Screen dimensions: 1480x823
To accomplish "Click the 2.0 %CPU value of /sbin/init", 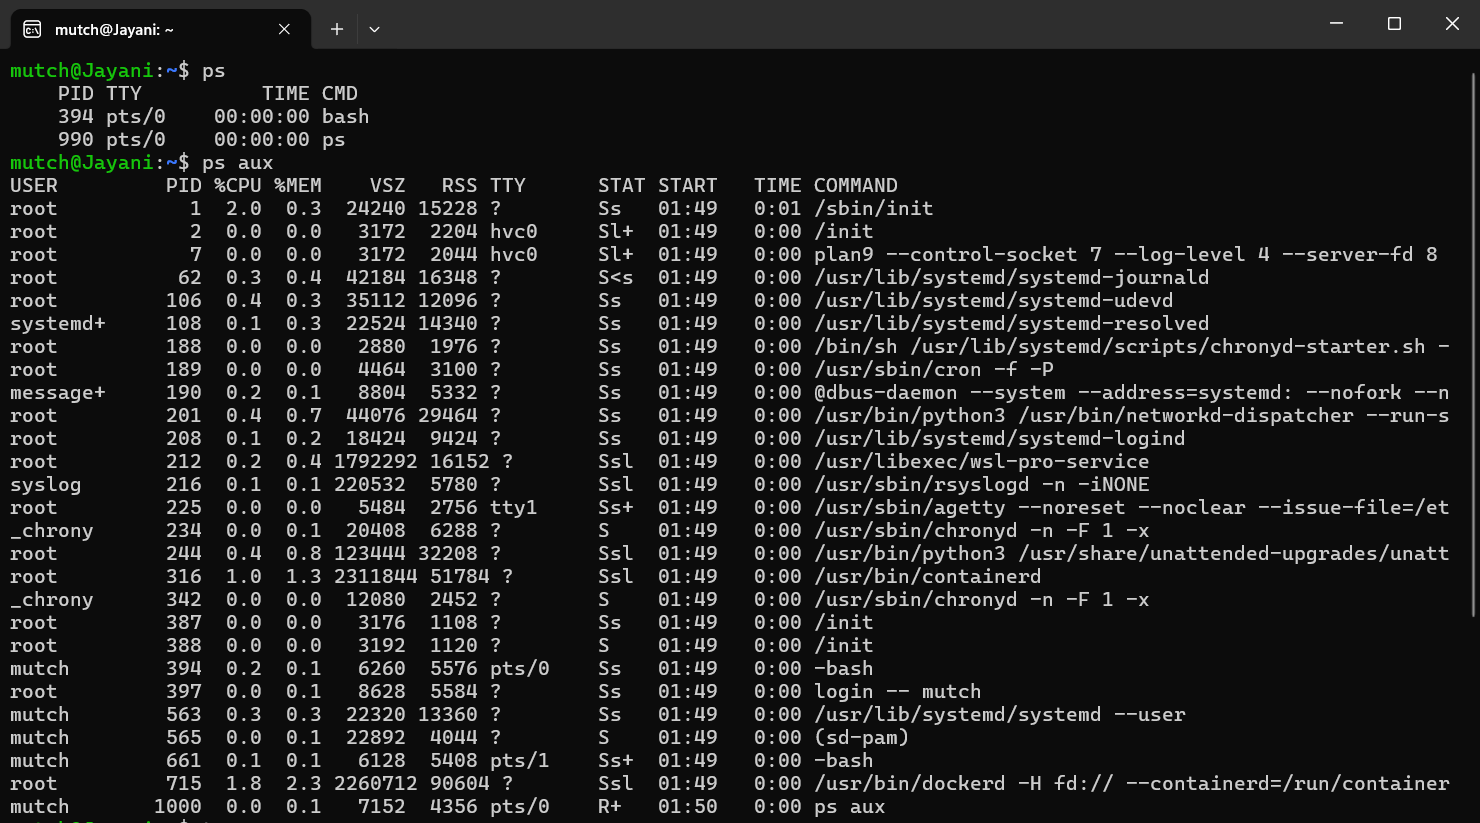I will [244, 209].
